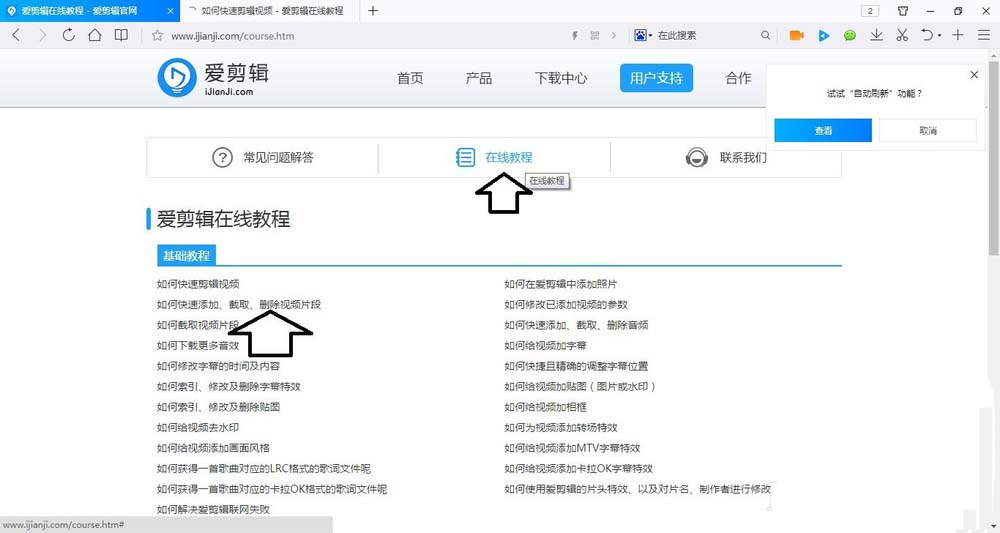Open tutorial 如何解决爱剪辑联网失败

213,509
